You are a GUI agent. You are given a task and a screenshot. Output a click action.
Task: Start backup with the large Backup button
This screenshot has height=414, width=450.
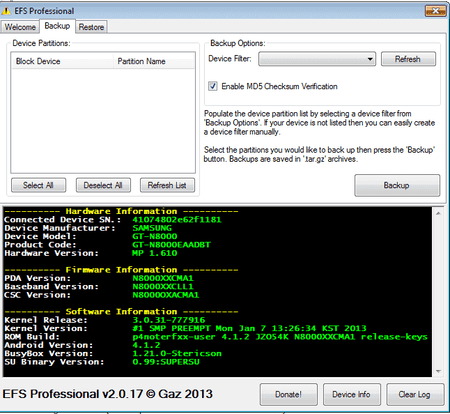click(397, 185)
